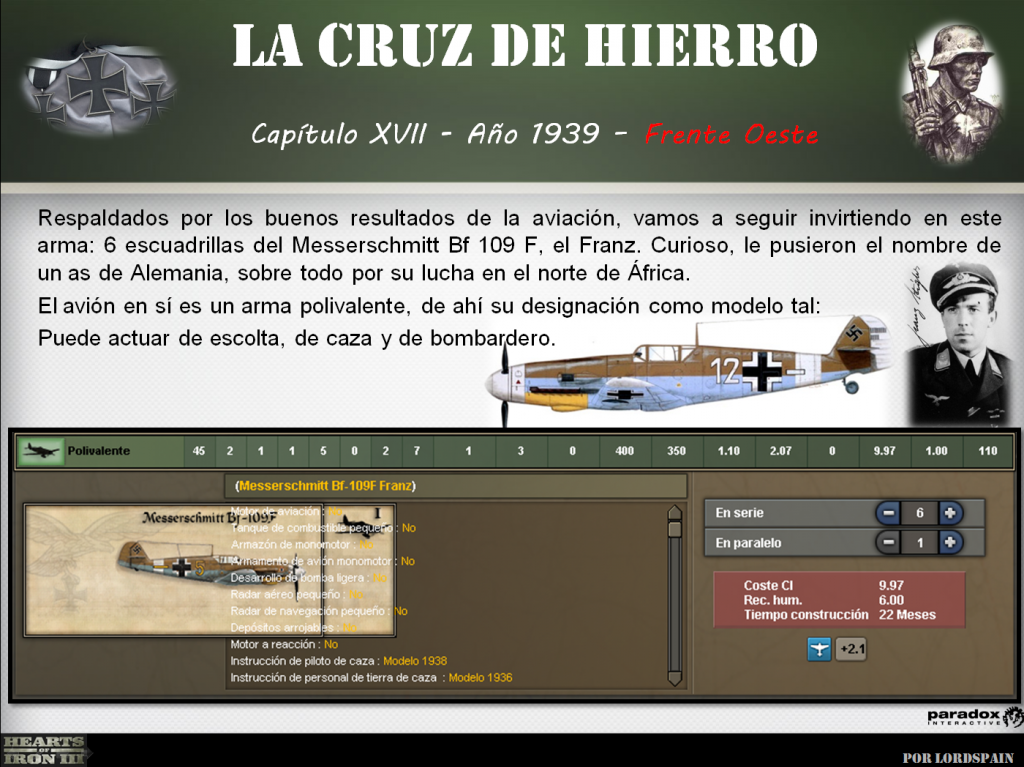Click the stat cell showing 350
Image resolution: width=1024 pixels, height=767 pixels.
(x=677, y=451)
